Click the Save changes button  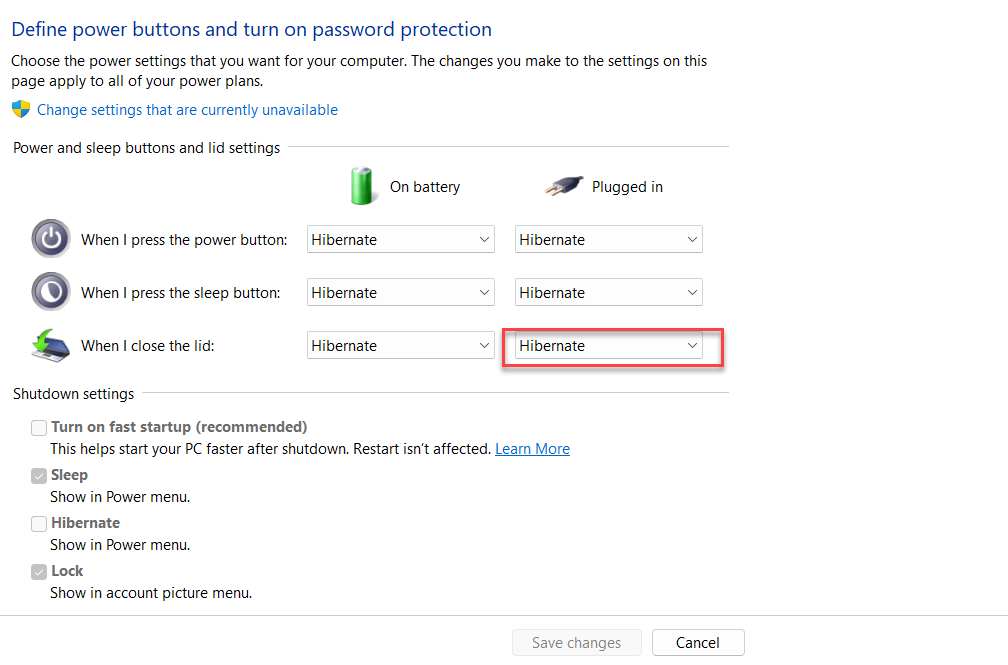pos(577,642)
